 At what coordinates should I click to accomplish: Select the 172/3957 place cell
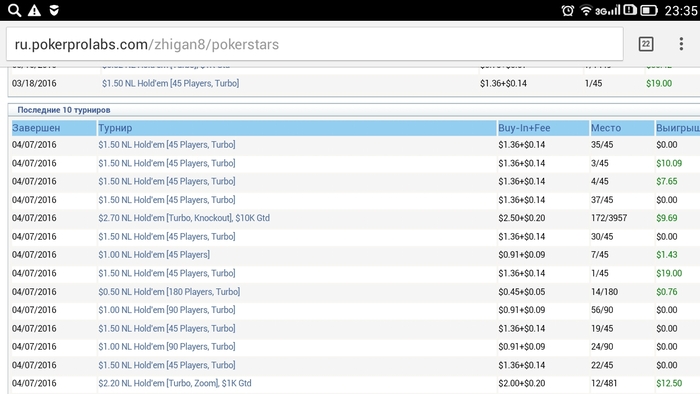(x=609, y=218)
